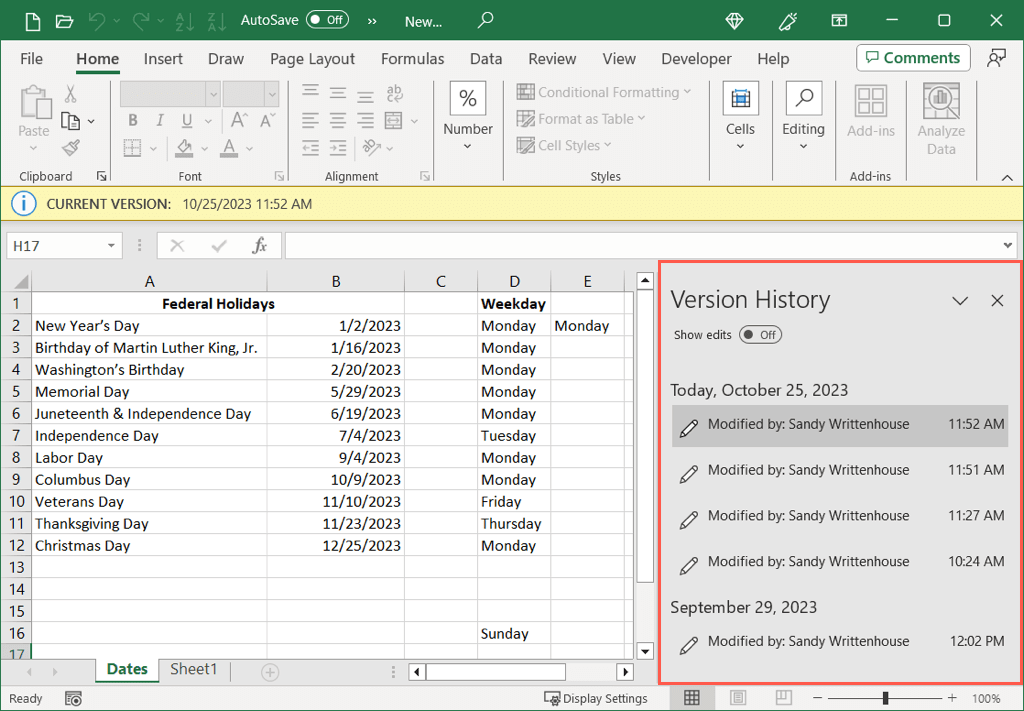Click the Open folder icon in title bar
This screenshot has height=711, width=1024.
point(65,20)
